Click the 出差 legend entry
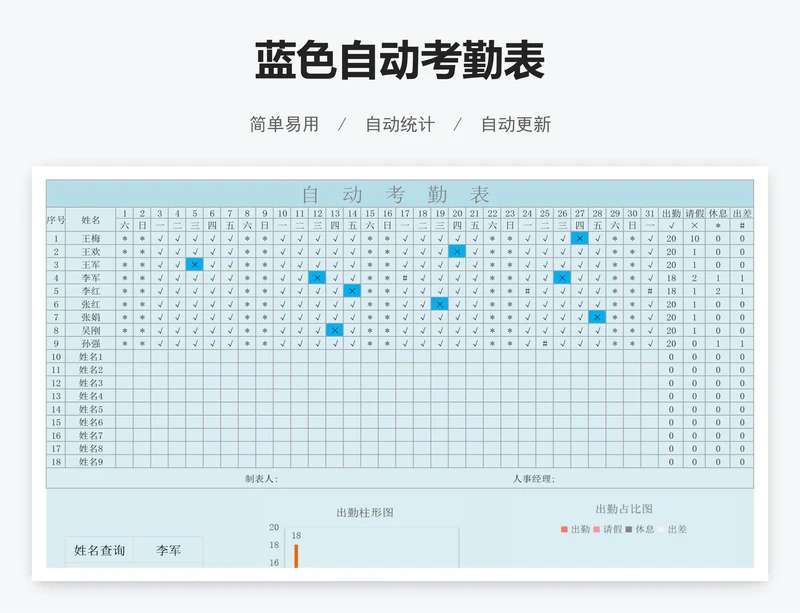The width and height of the screenshot is (800, 613). click(x=672, y=529)
